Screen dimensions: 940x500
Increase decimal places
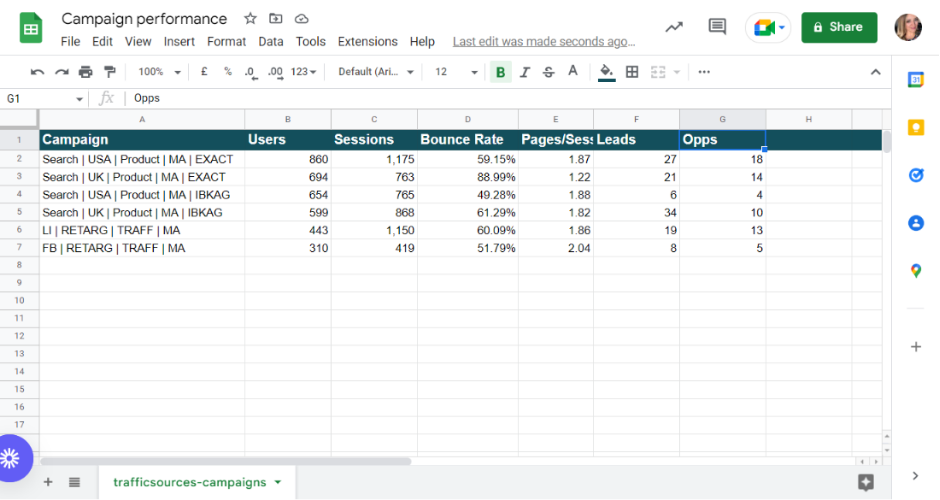coord(275,73)
